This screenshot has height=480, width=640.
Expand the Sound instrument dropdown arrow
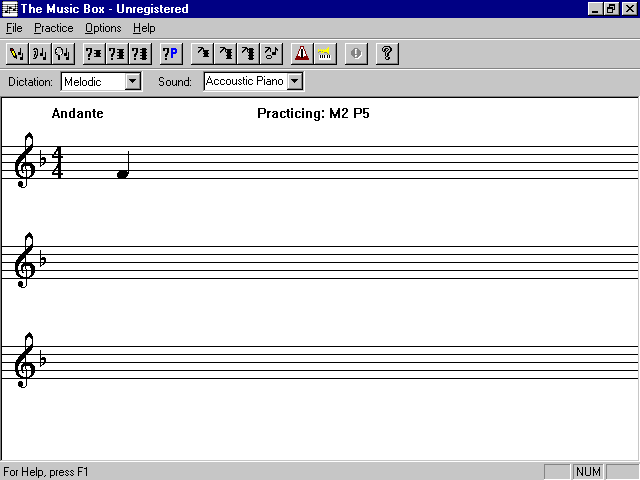tap(295, 81)
